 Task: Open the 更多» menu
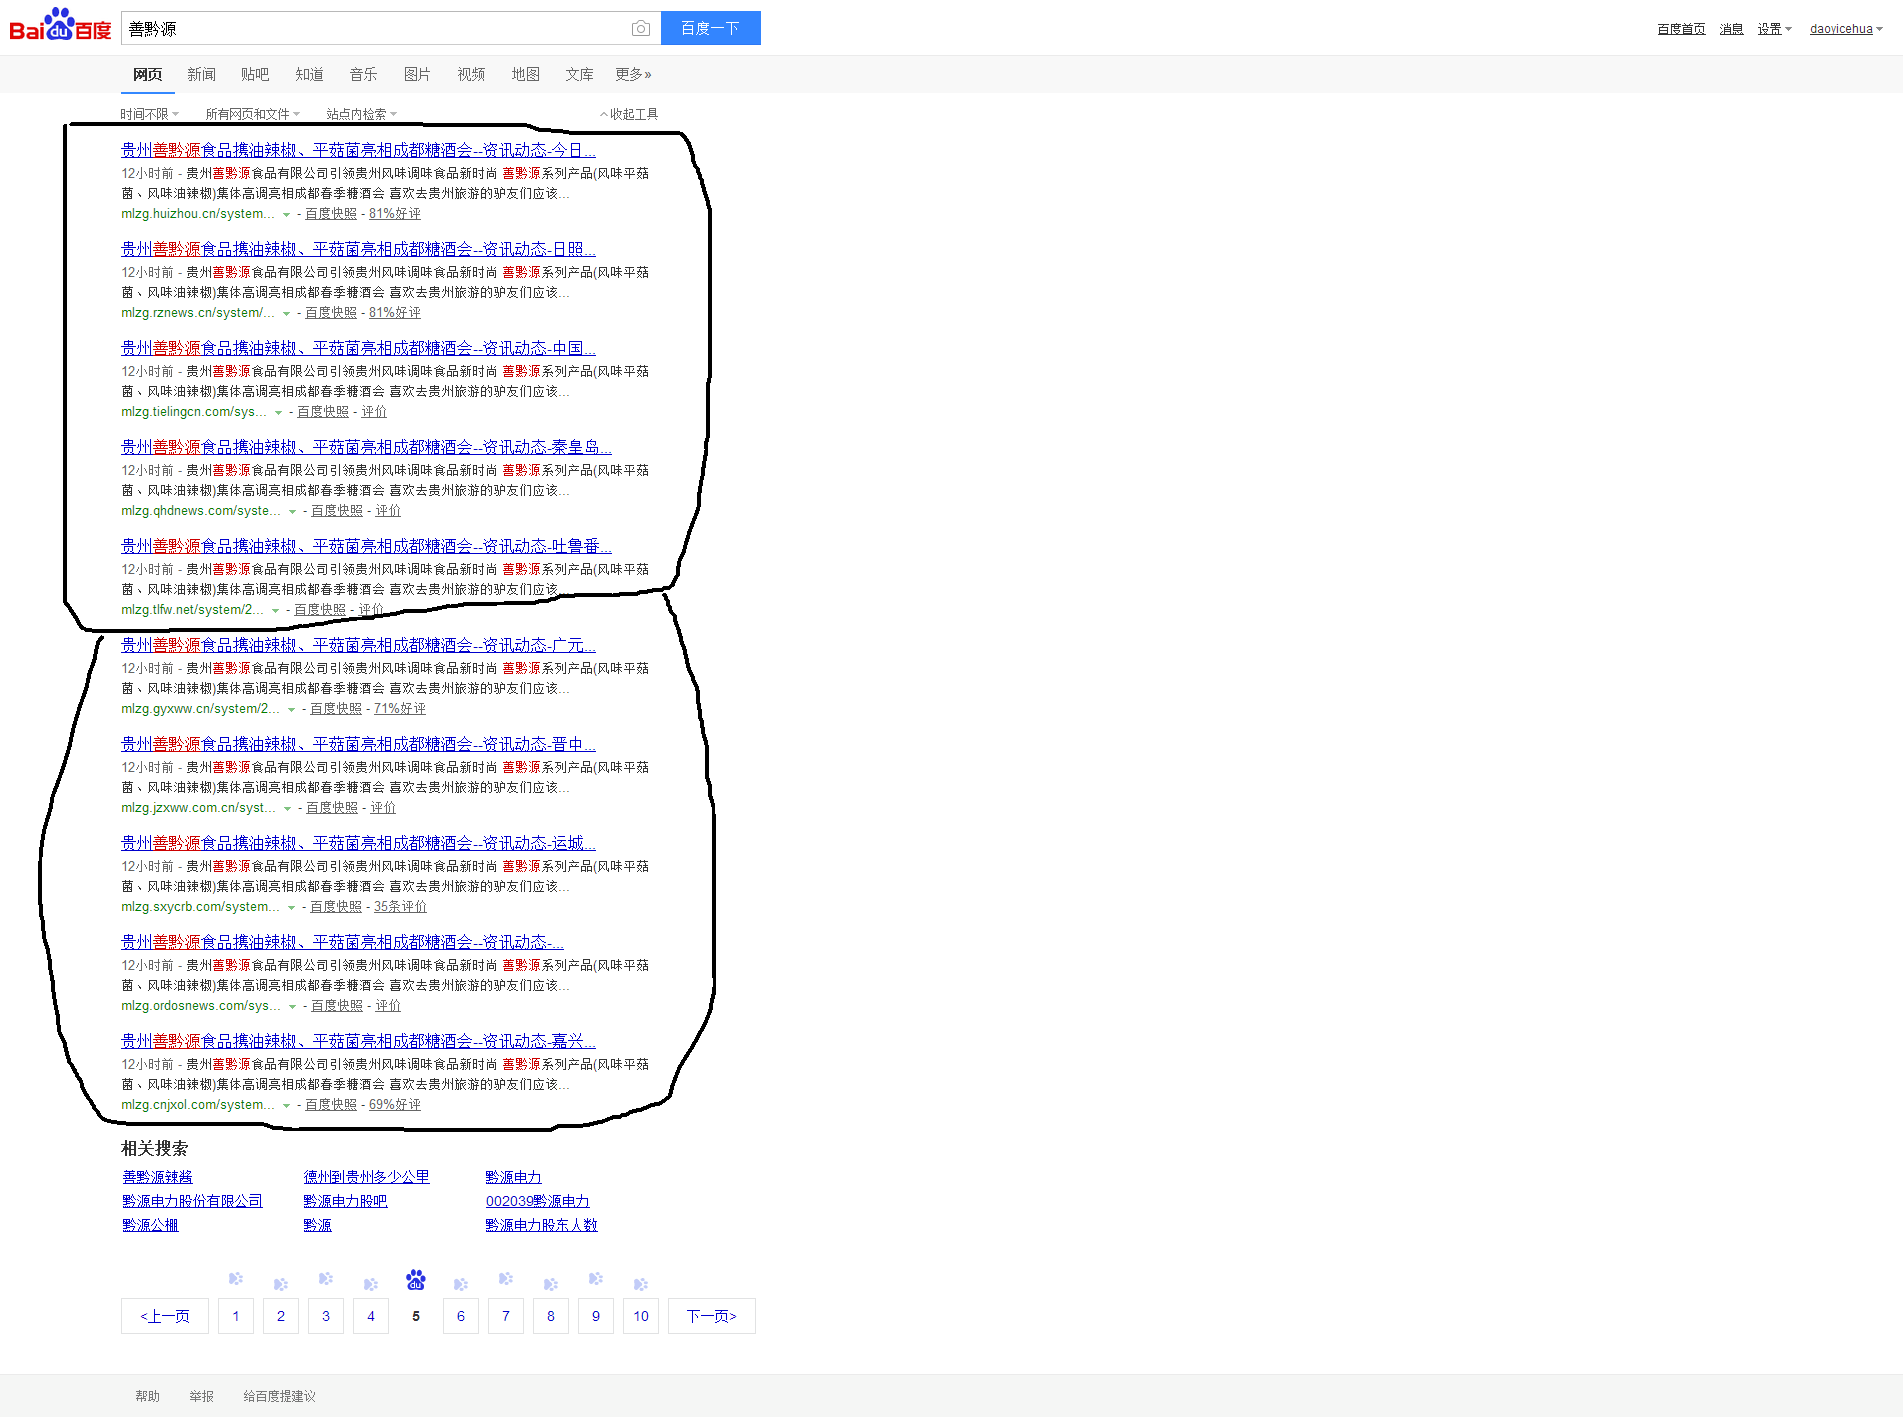click(633, 74)
